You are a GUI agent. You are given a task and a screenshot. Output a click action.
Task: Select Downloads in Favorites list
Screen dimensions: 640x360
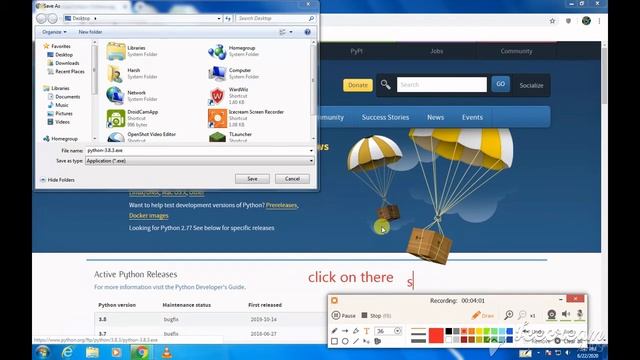[x=63, y=63]
